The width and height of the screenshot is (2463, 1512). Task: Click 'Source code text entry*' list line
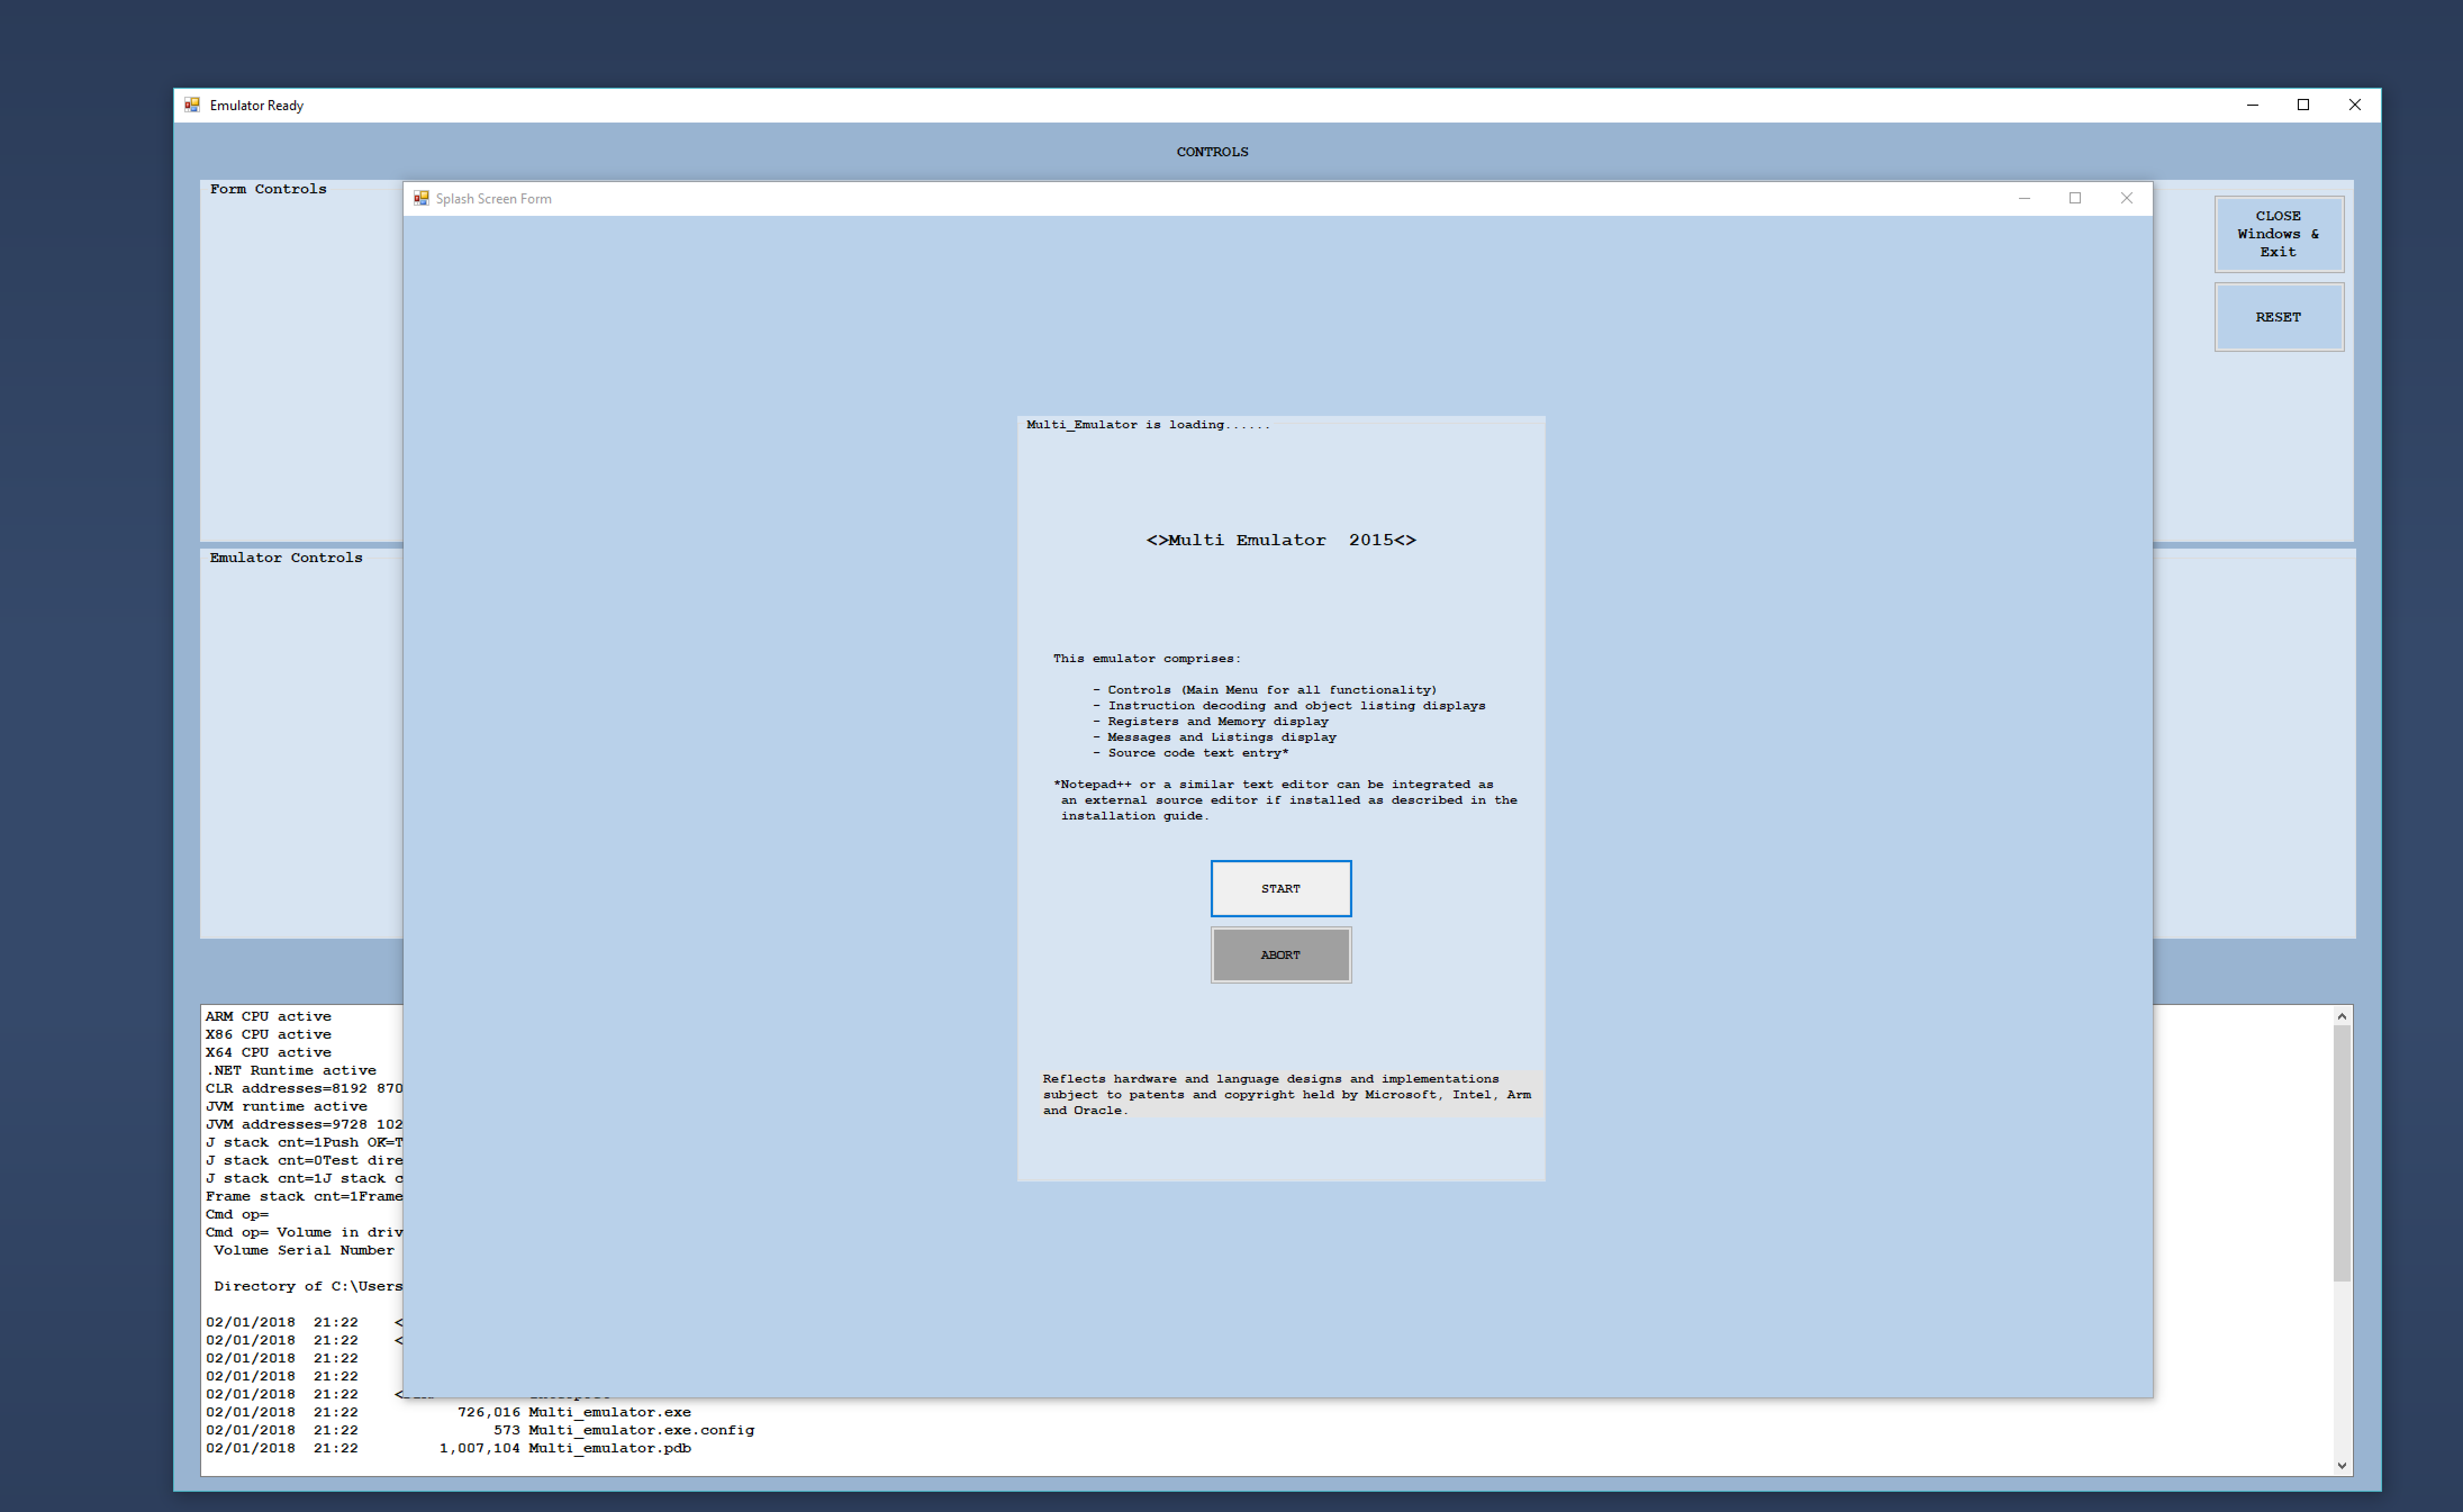click(1190, 753)
